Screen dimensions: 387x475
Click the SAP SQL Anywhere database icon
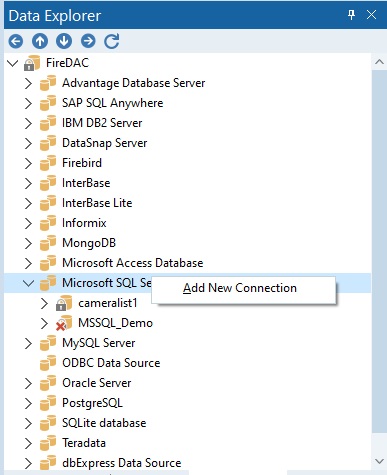(x=48, y=103)
